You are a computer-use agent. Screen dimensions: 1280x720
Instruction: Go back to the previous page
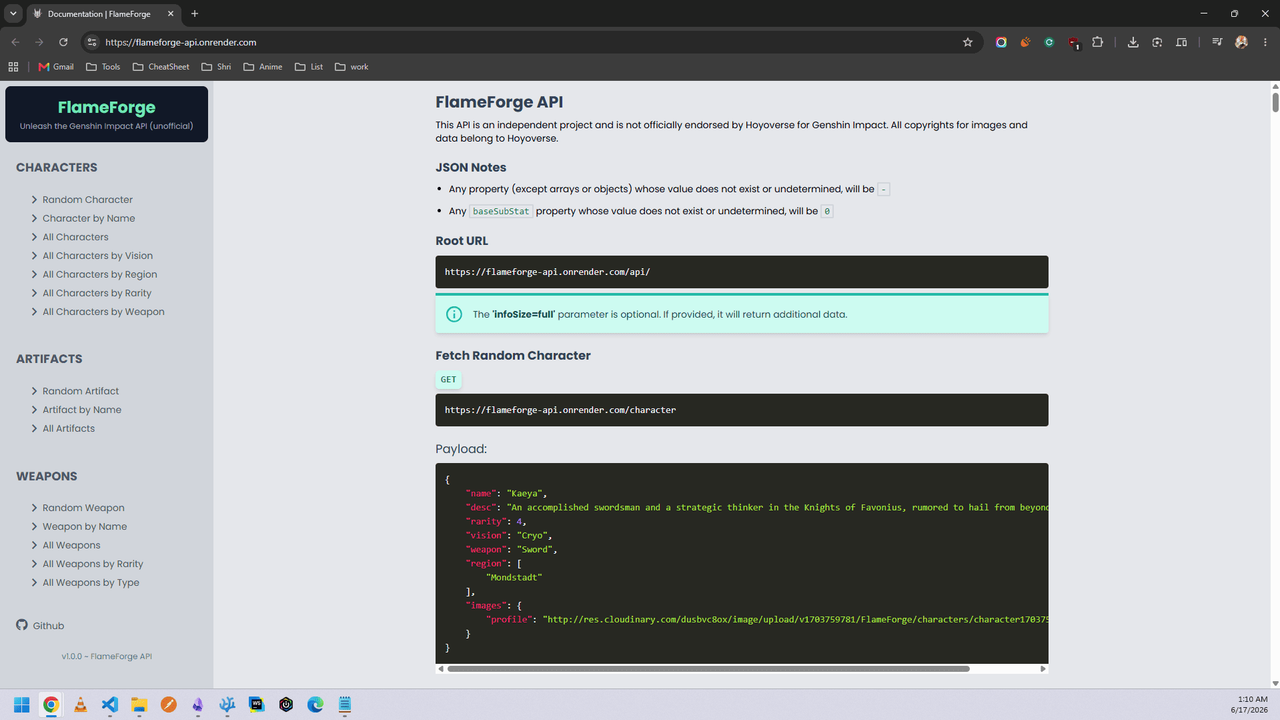[15, 42]
